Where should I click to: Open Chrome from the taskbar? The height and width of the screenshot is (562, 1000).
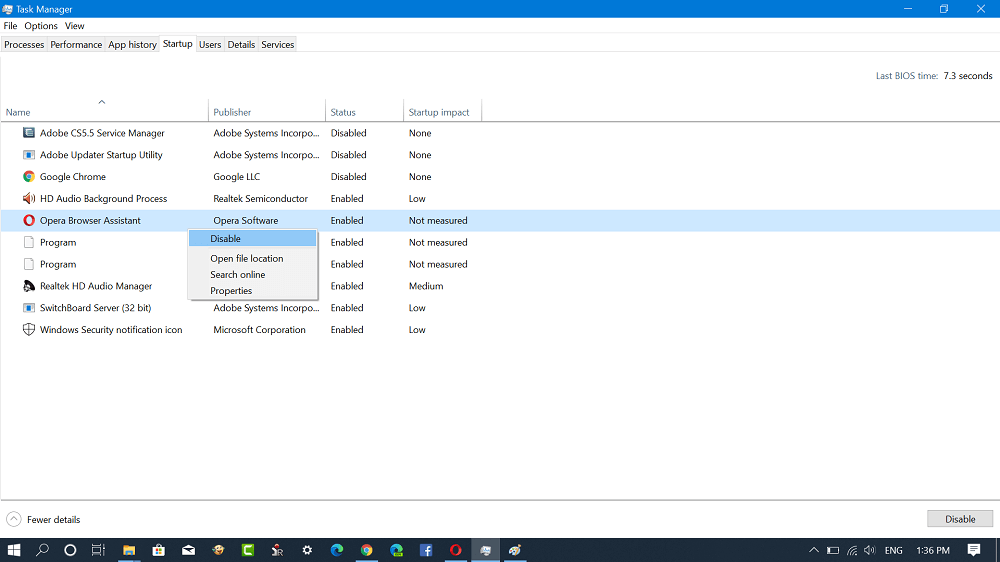pyautogui.click(x=367, y=550)
